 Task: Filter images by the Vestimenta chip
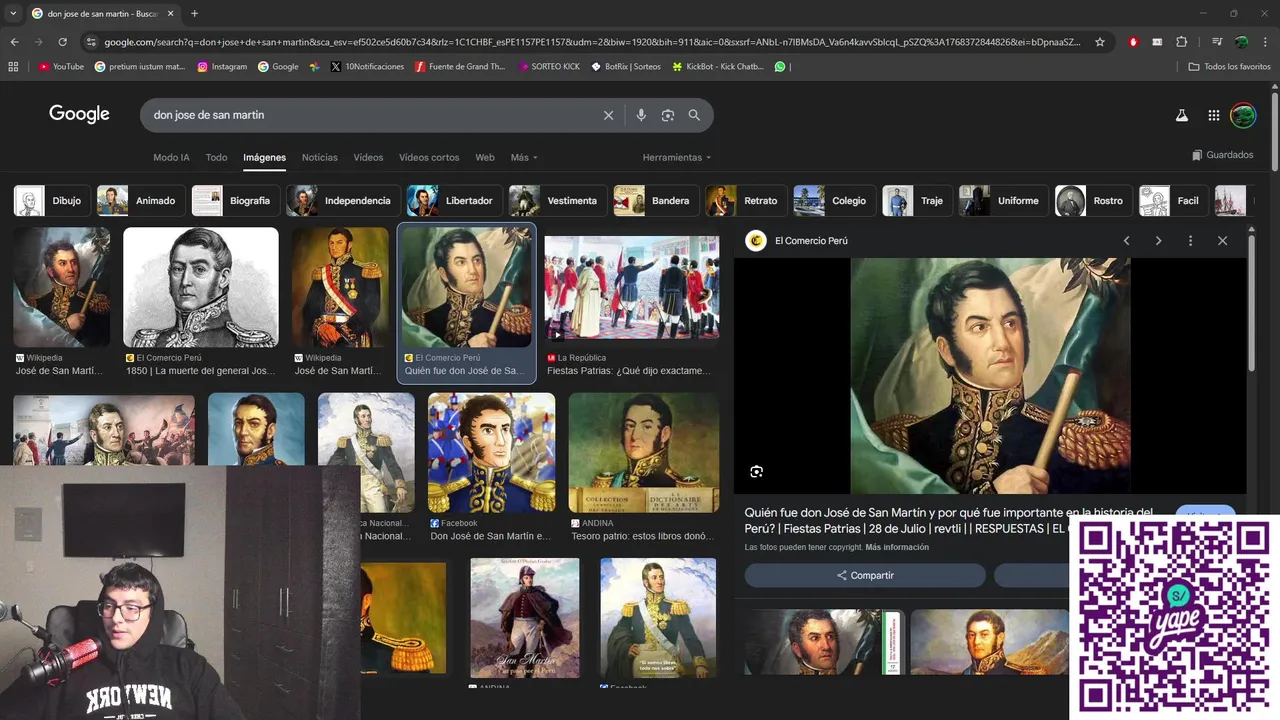coord(558,200)
